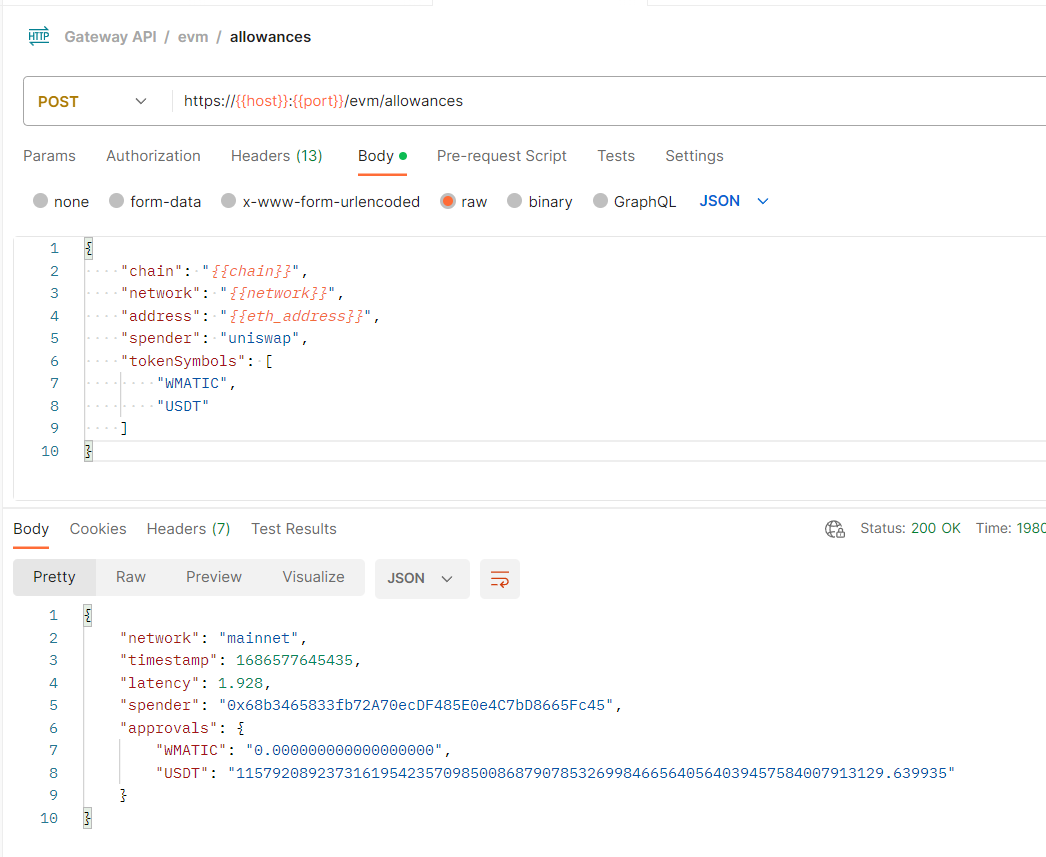
Task: Switch to the Cookies response tab
Action: 97,529
